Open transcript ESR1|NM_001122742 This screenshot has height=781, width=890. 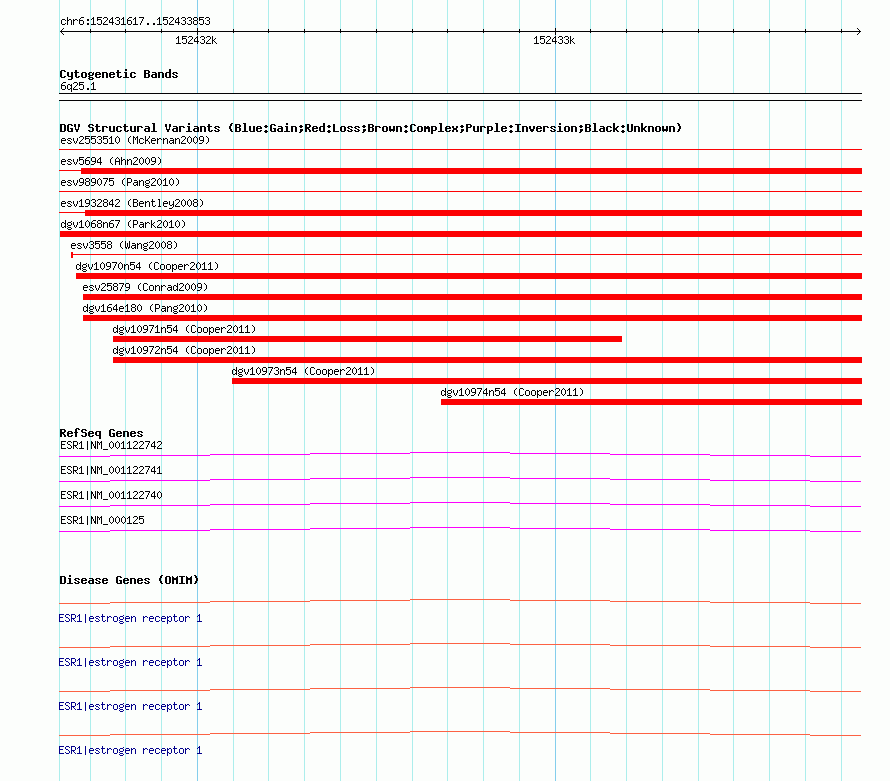pos(111,446)
